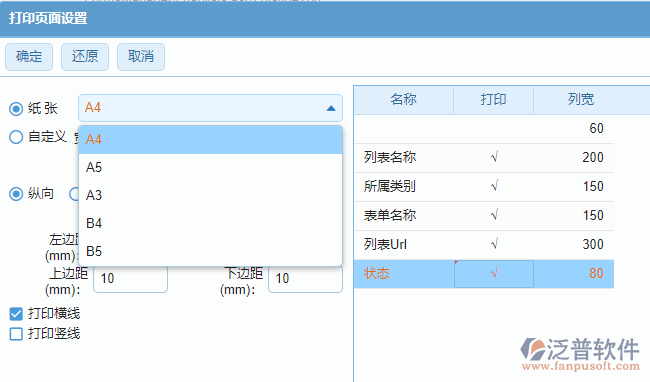Check the 打印竖线 checkbox
Screen dimensions: 650x382
click(16, 334)
